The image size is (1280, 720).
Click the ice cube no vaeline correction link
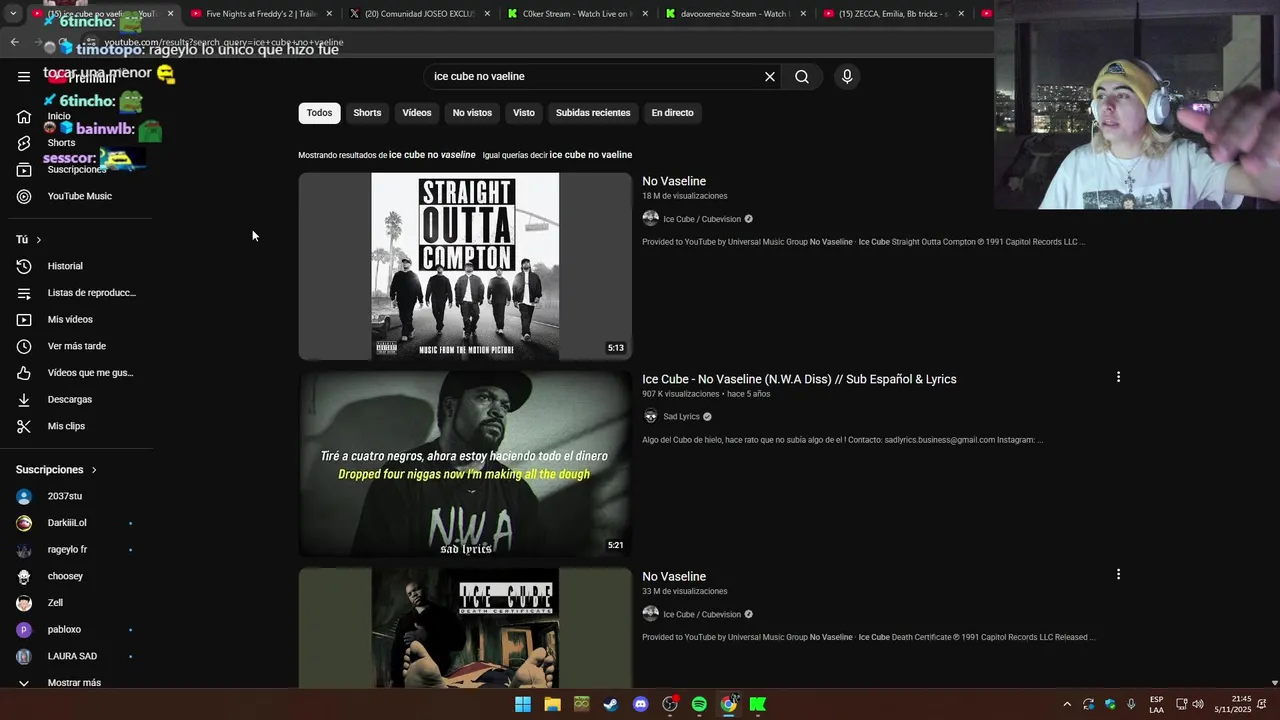click(590, 155)
